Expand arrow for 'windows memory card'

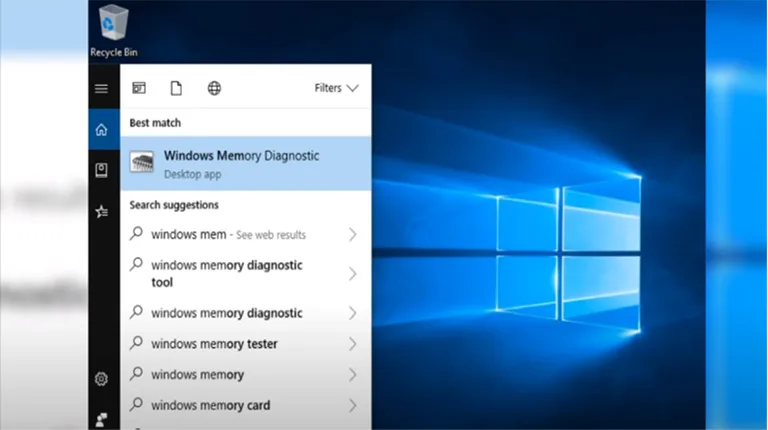(x=353, y=406)
